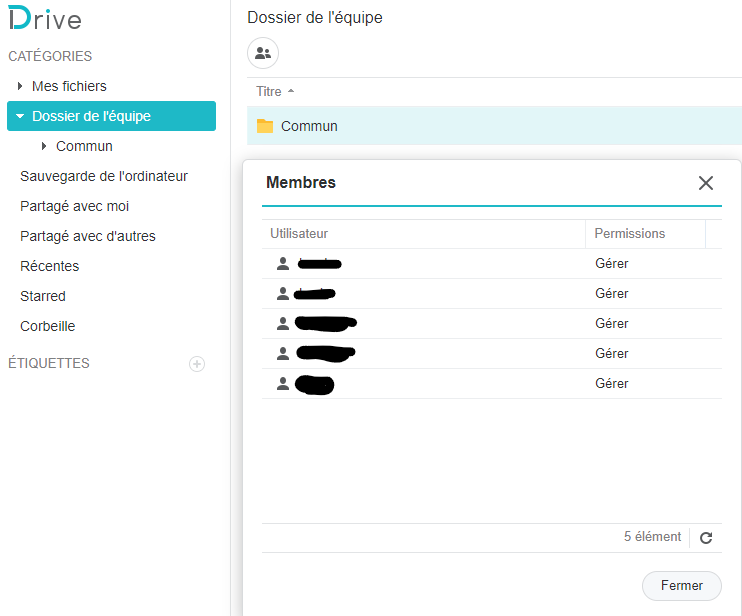Expand the Mes fichiers tree arrow
The image size is (742, 616).
[x=20, y=86]
